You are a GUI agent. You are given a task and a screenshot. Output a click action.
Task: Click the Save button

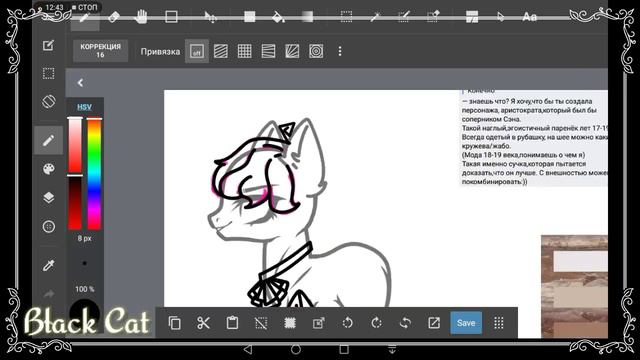[466, 323]
